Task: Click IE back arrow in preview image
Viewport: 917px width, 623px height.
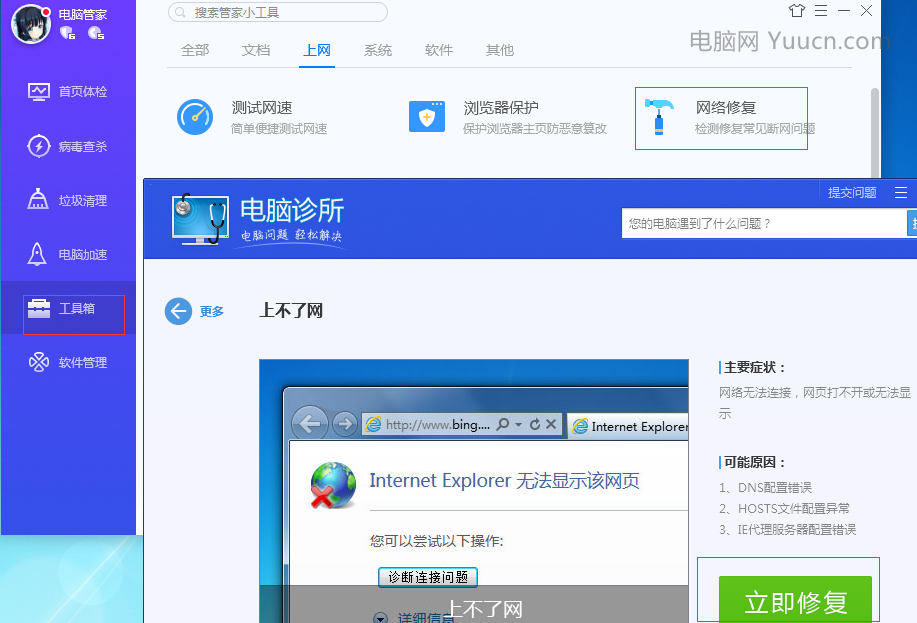Action: pos(310,424)
